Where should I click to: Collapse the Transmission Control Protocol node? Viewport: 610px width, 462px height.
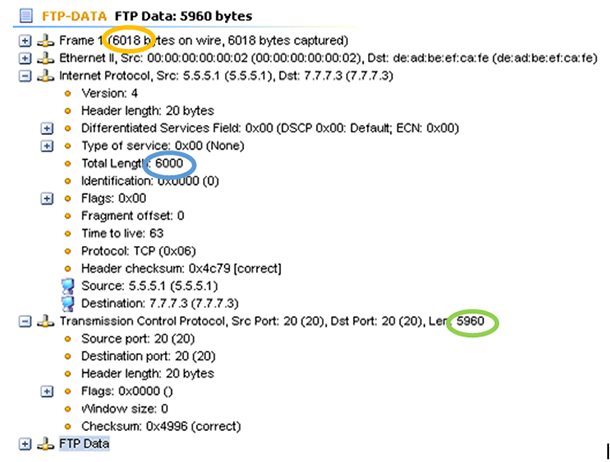[x=24, y=321]
